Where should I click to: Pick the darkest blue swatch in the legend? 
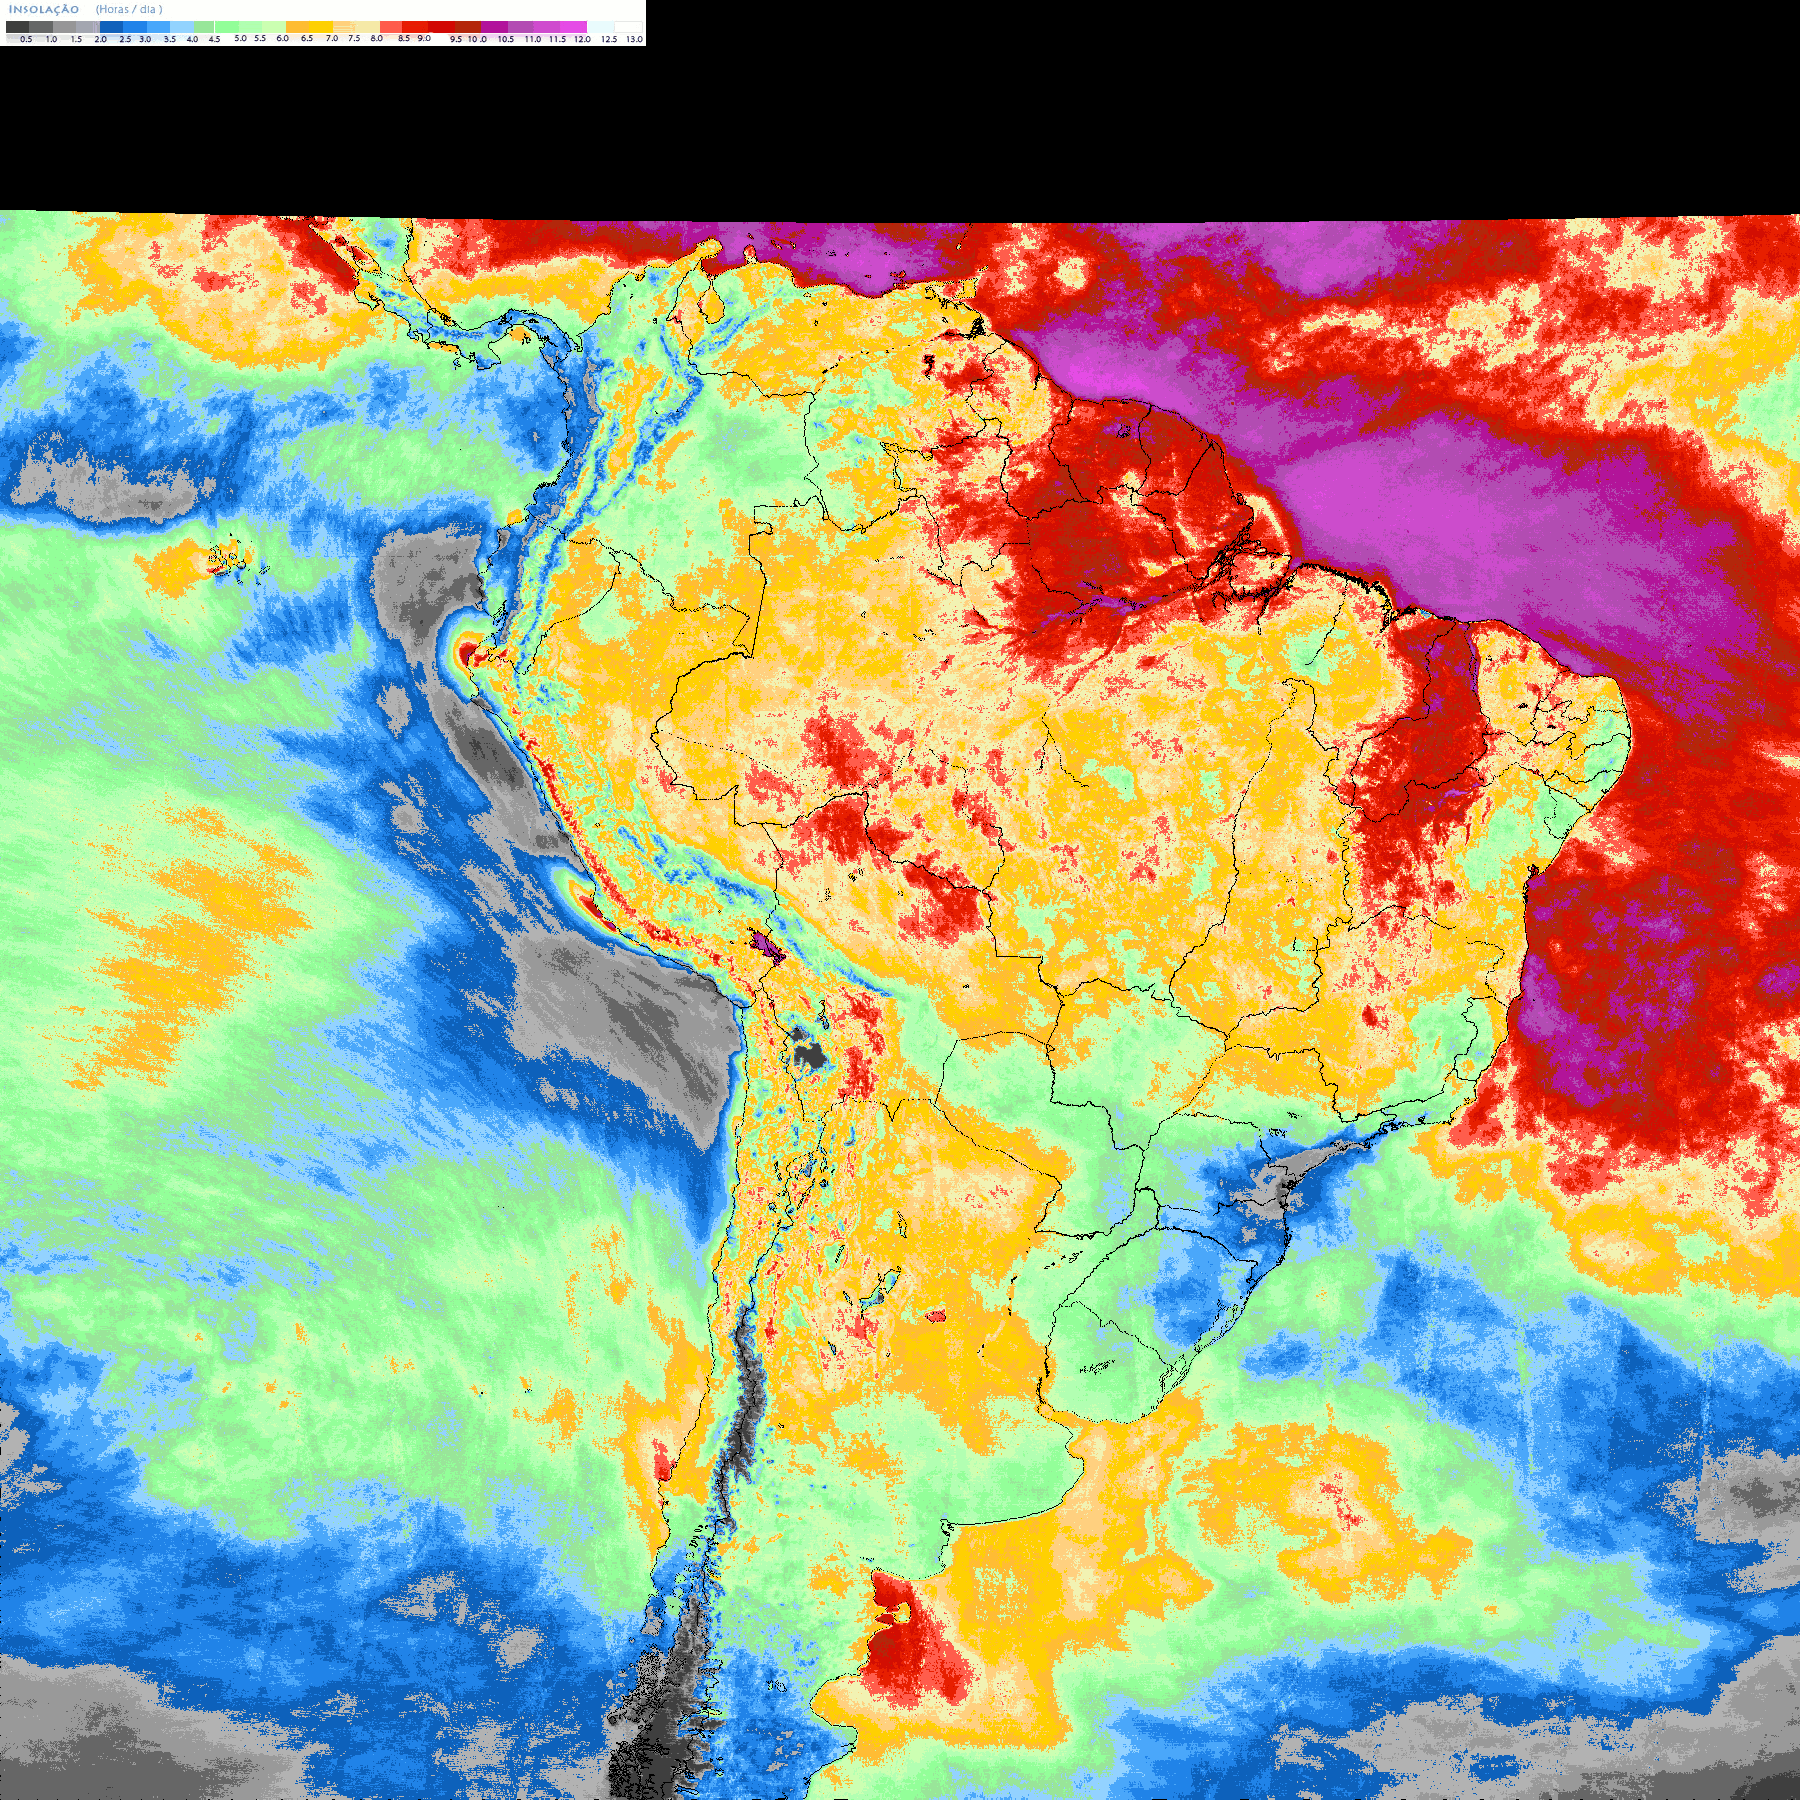tap(111, 27)
